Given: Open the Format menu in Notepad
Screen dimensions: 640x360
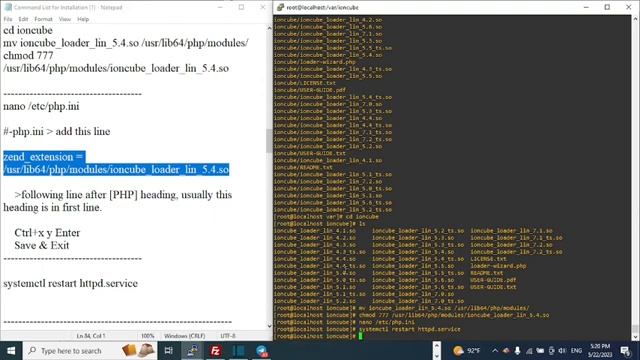Looking at the screenshot, I should 43,19.
